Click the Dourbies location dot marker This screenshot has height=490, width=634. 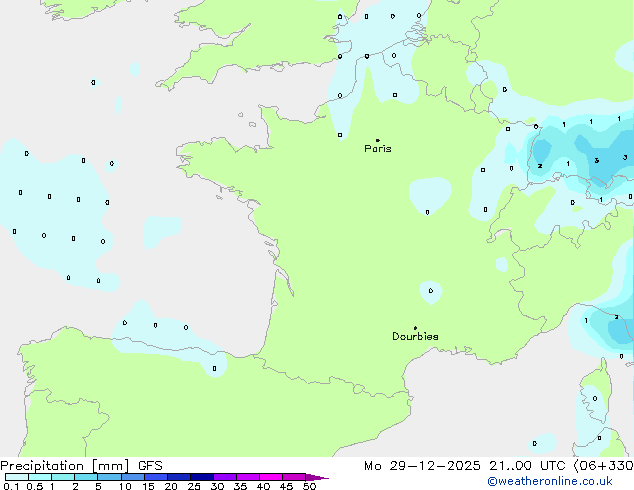415,328
